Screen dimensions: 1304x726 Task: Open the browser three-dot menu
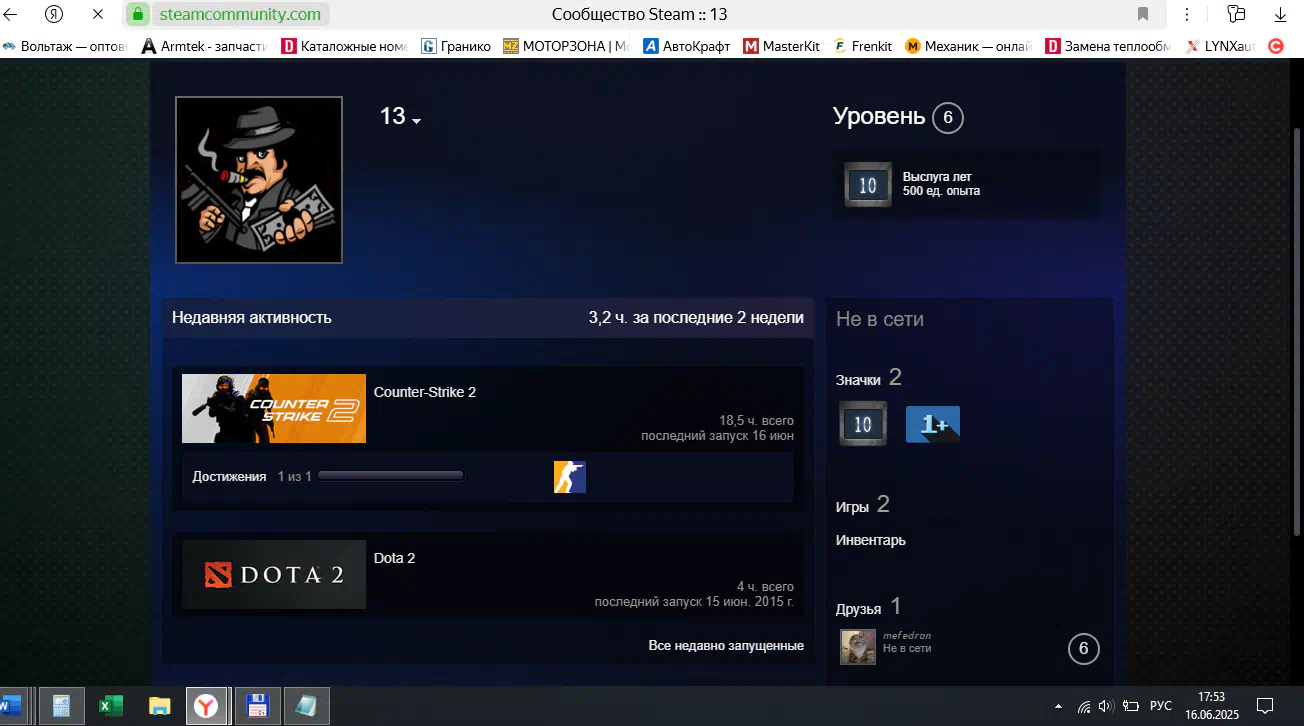click(x=1187, y=15)
